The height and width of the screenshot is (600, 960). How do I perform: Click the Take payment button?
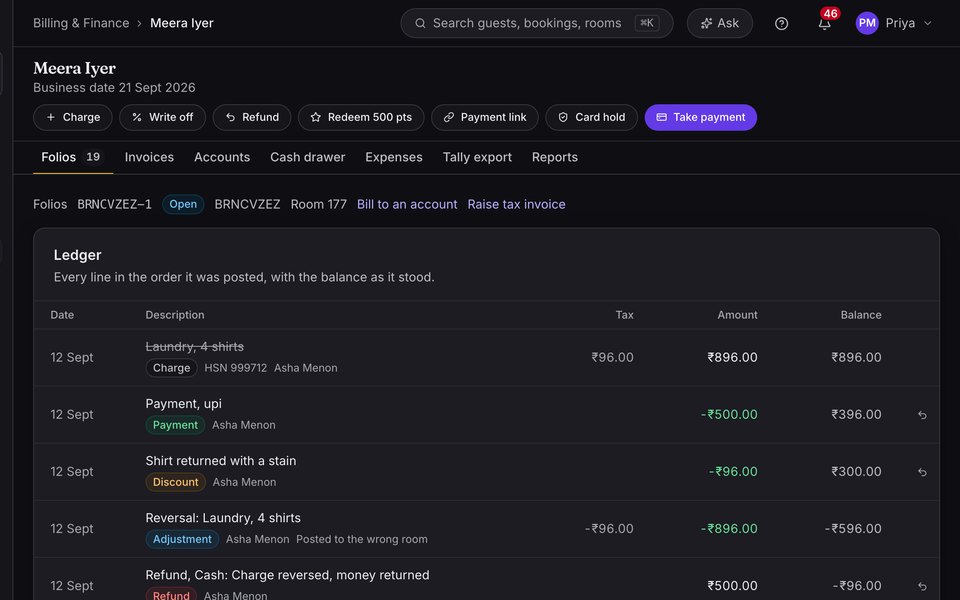pos(700,118)
